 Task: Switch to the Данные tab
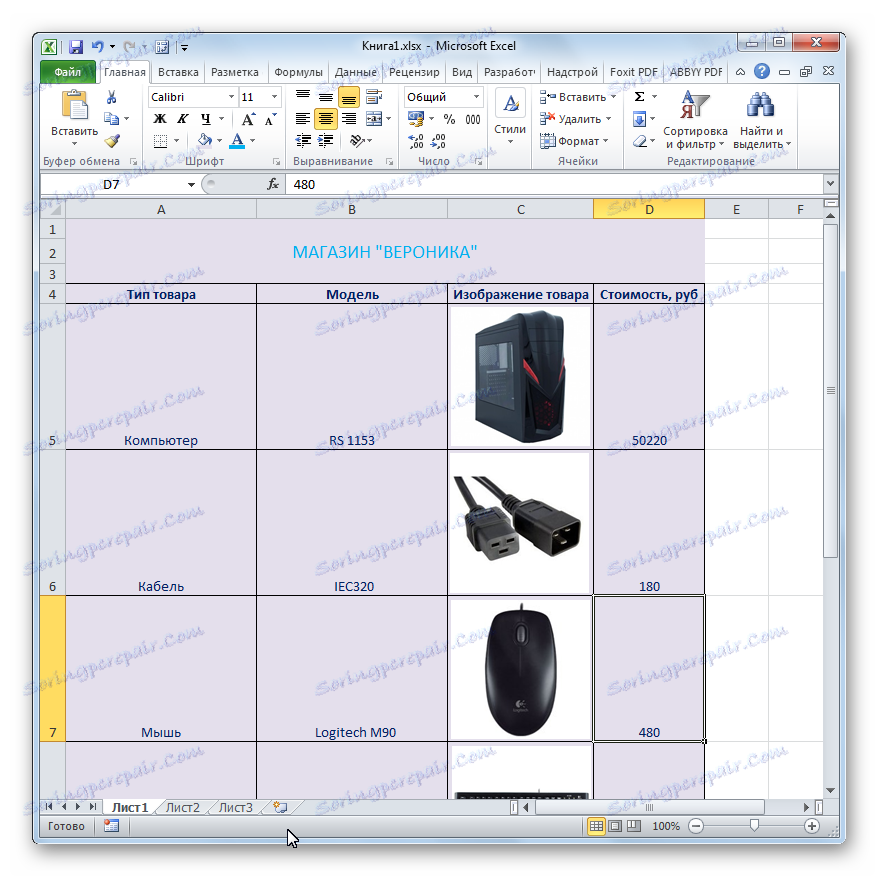point(355,72)
